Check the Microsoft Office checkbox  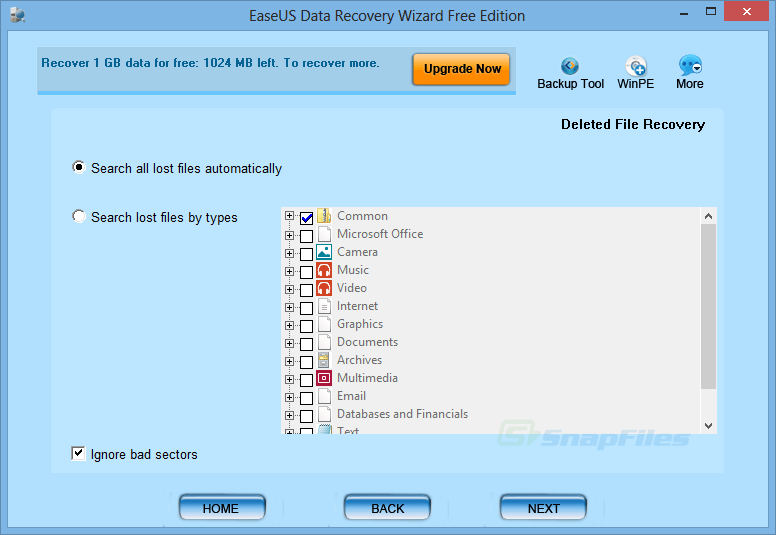(x=306, y=236)
